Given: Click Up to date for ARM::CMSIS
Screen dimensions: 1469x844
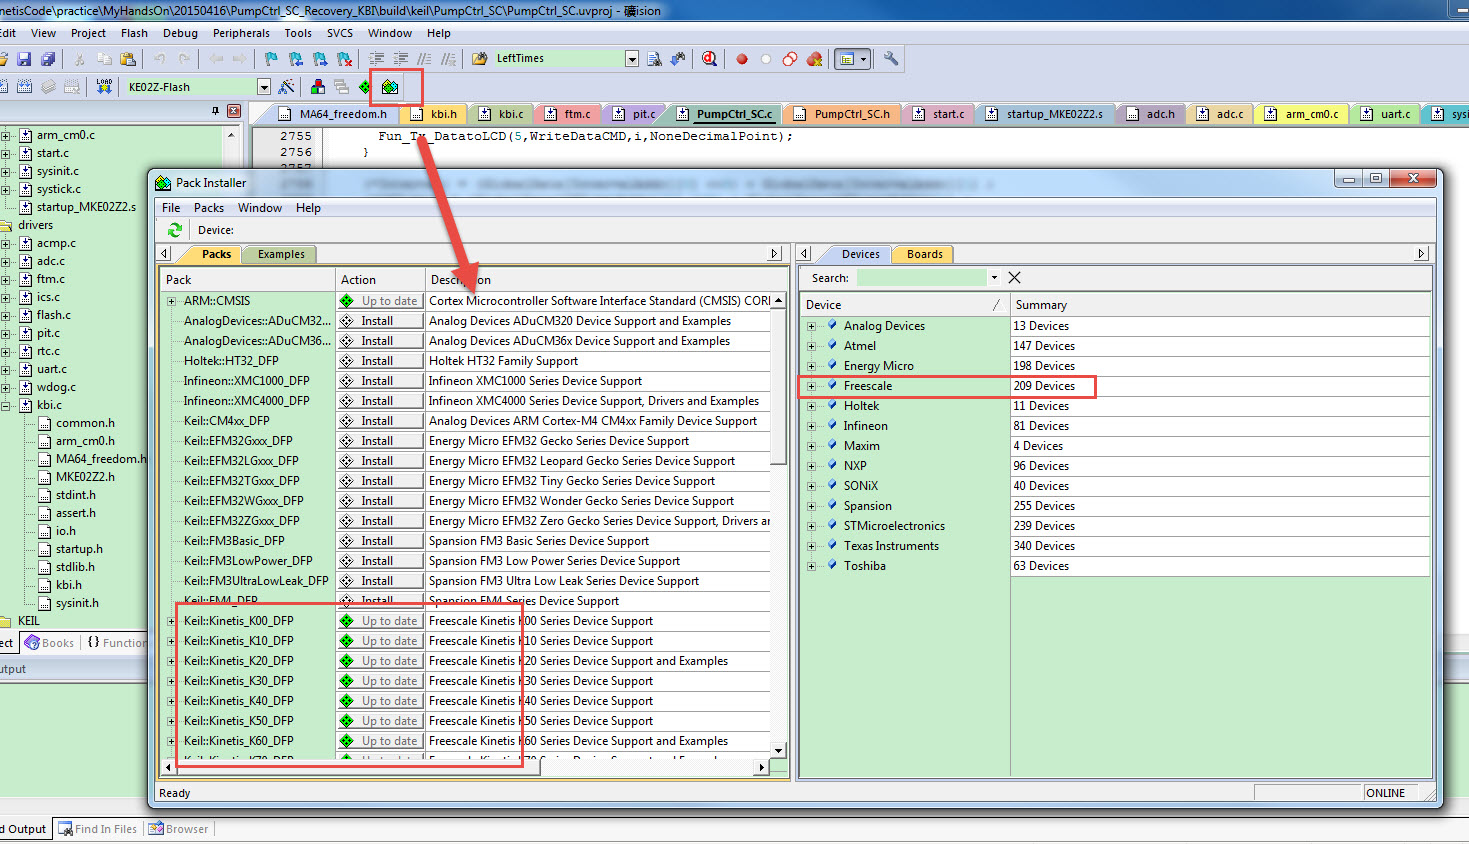Looking at the screenshot, I should point(380,301).
